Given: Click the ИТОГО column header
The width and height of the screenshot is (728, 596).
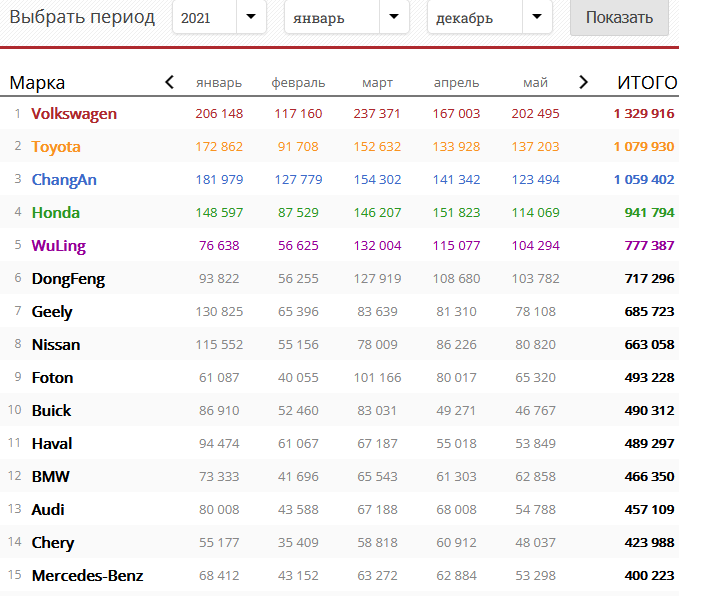Looking at the screenshot, I should (647, 83).
